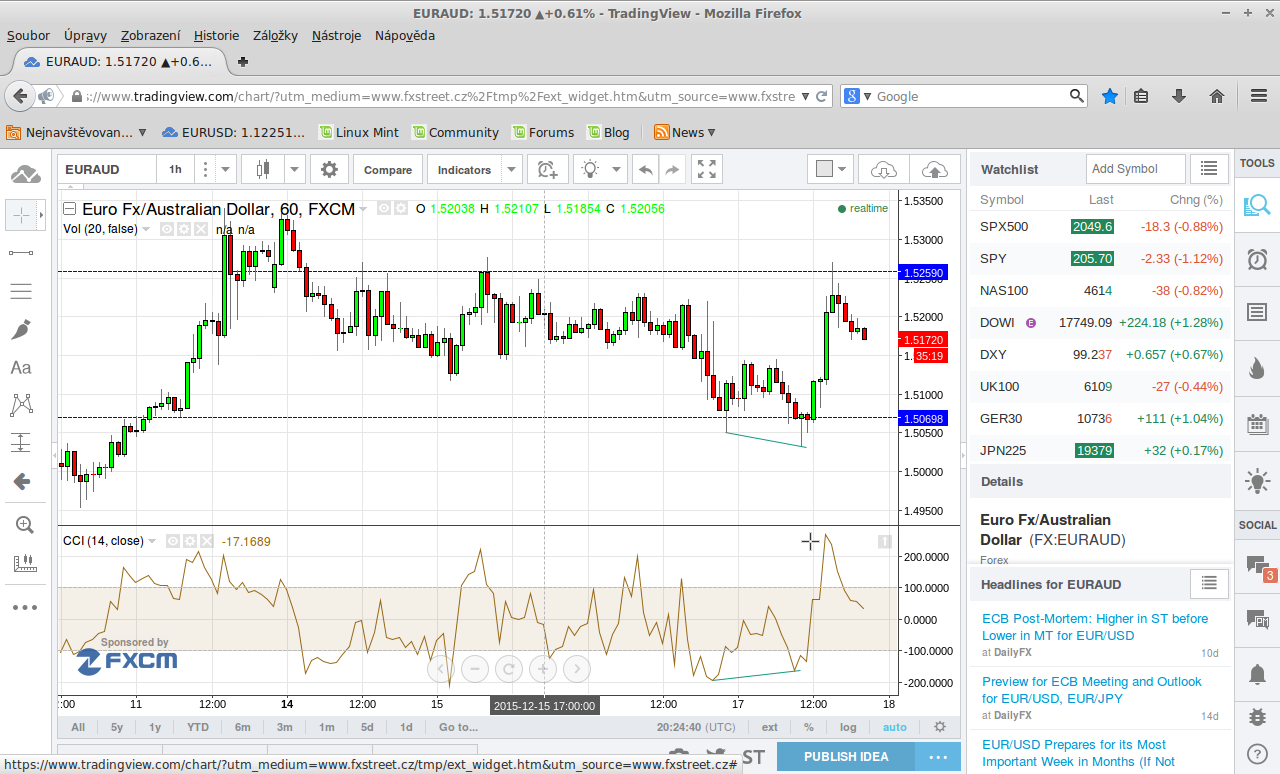Toggle percent scale button
Viewport: 1280px width, 774px height.
[x=808, y=727]
